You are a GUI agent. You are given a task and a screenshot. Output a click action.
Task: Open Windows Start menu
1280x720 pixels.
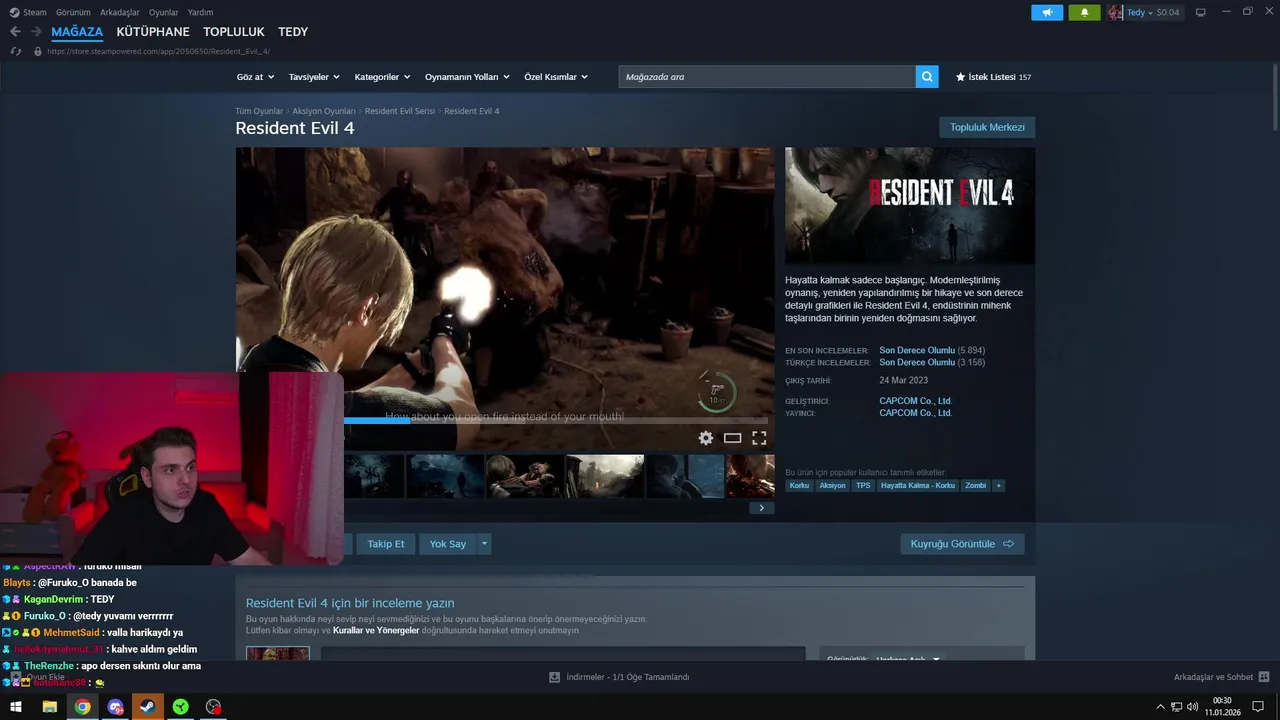(16, 707)
